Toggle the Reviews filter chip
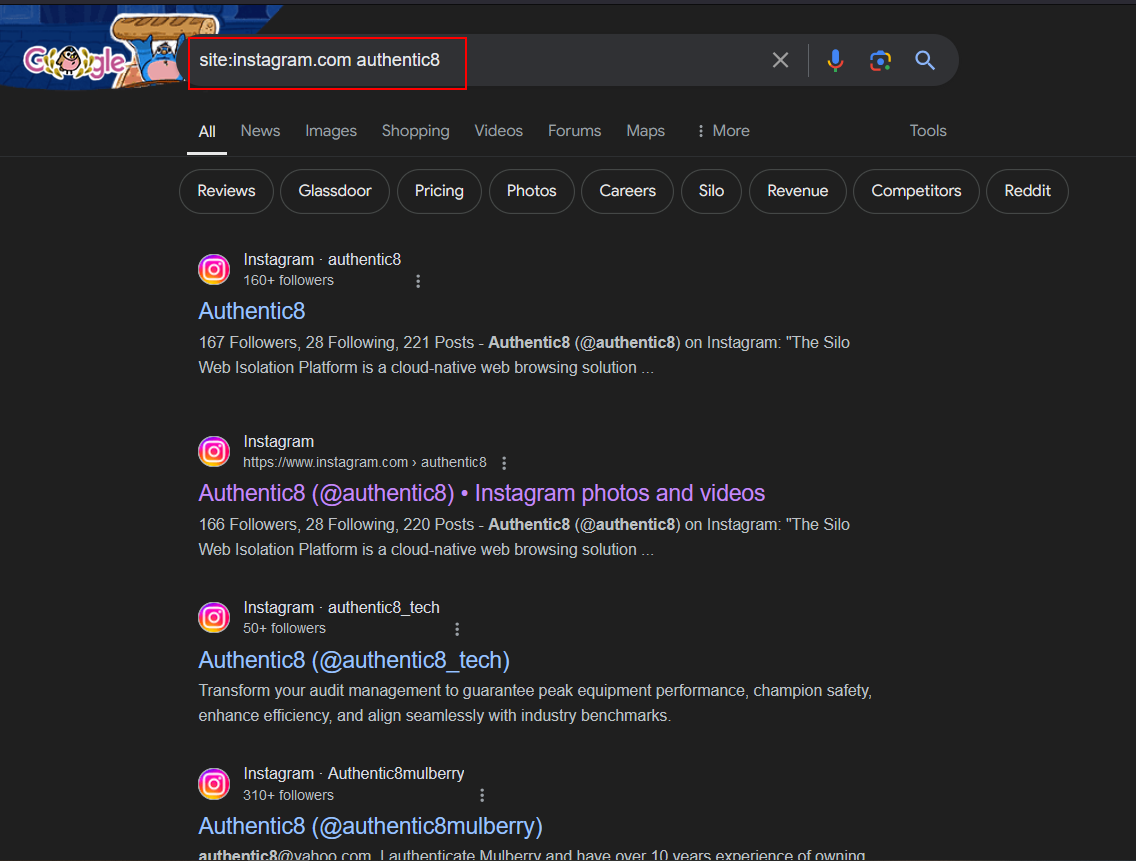This screenshot has height=861, width=1136. [226, 191]
